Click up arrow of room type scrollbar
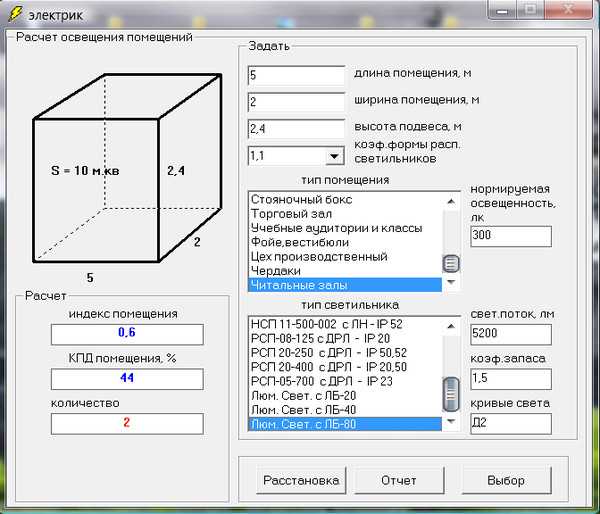The image size is (600, 514). pyautogui.click(x=451, y=201)
